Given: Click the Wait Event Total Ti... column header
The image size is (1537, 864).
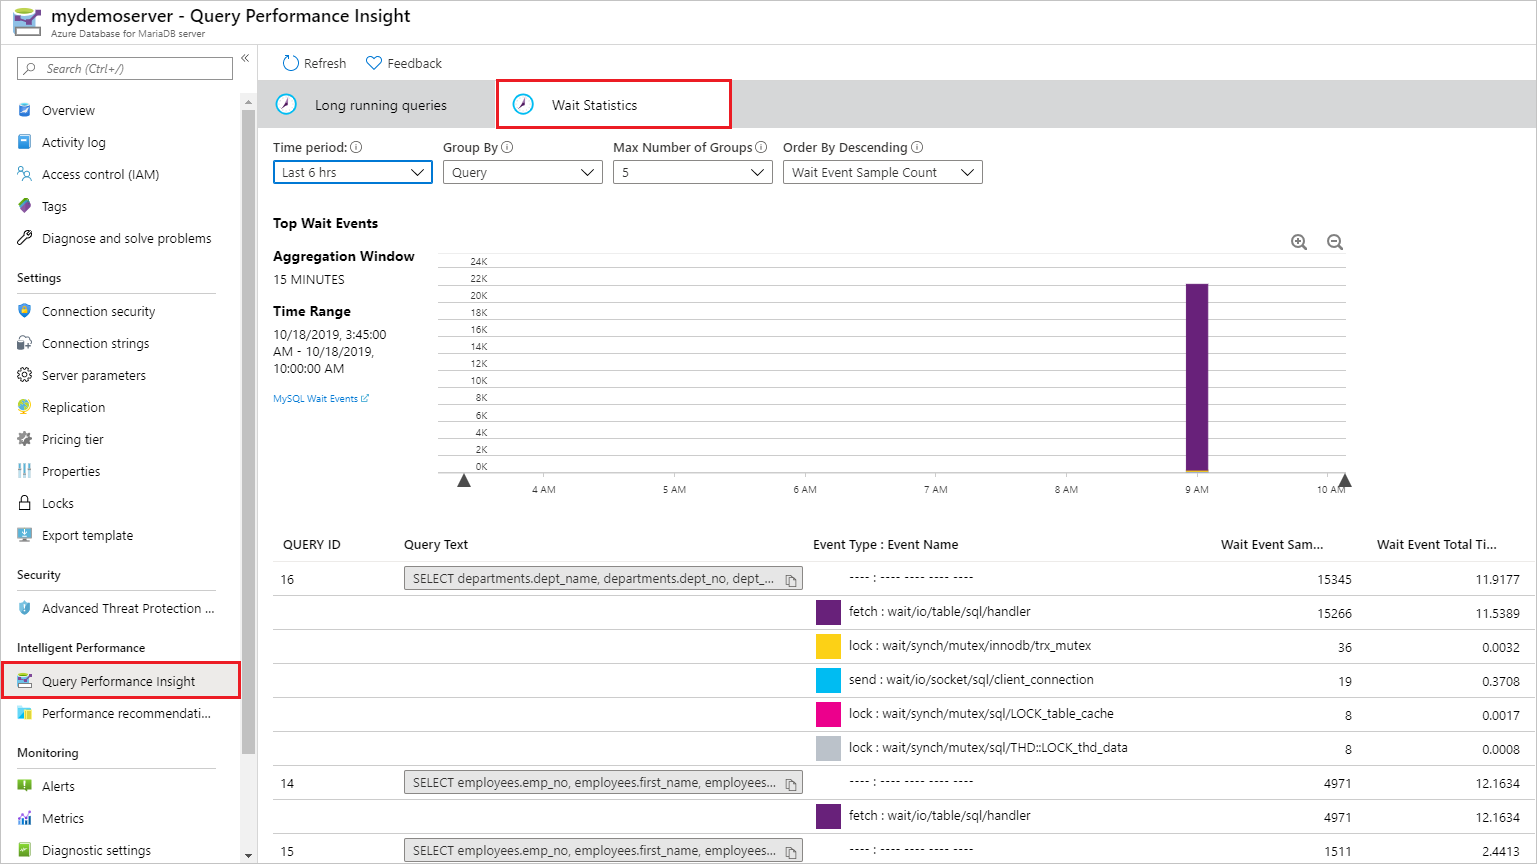Looking at the screenshot, I should point(1437,545).
